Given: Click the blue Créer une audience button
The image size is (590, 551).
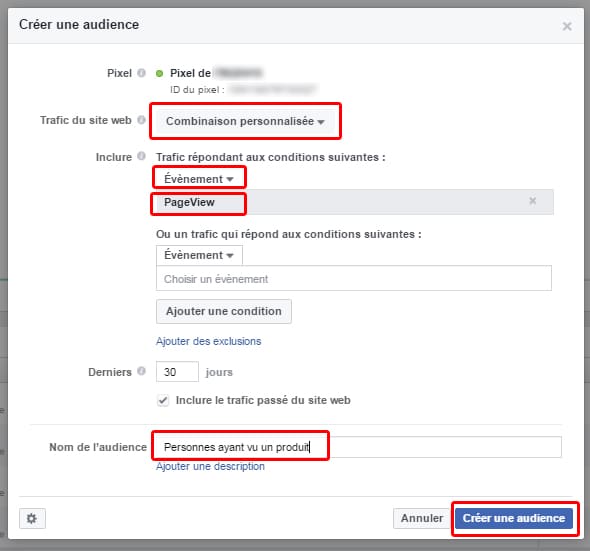Looking at the screenshot, I should pos(514,518).
